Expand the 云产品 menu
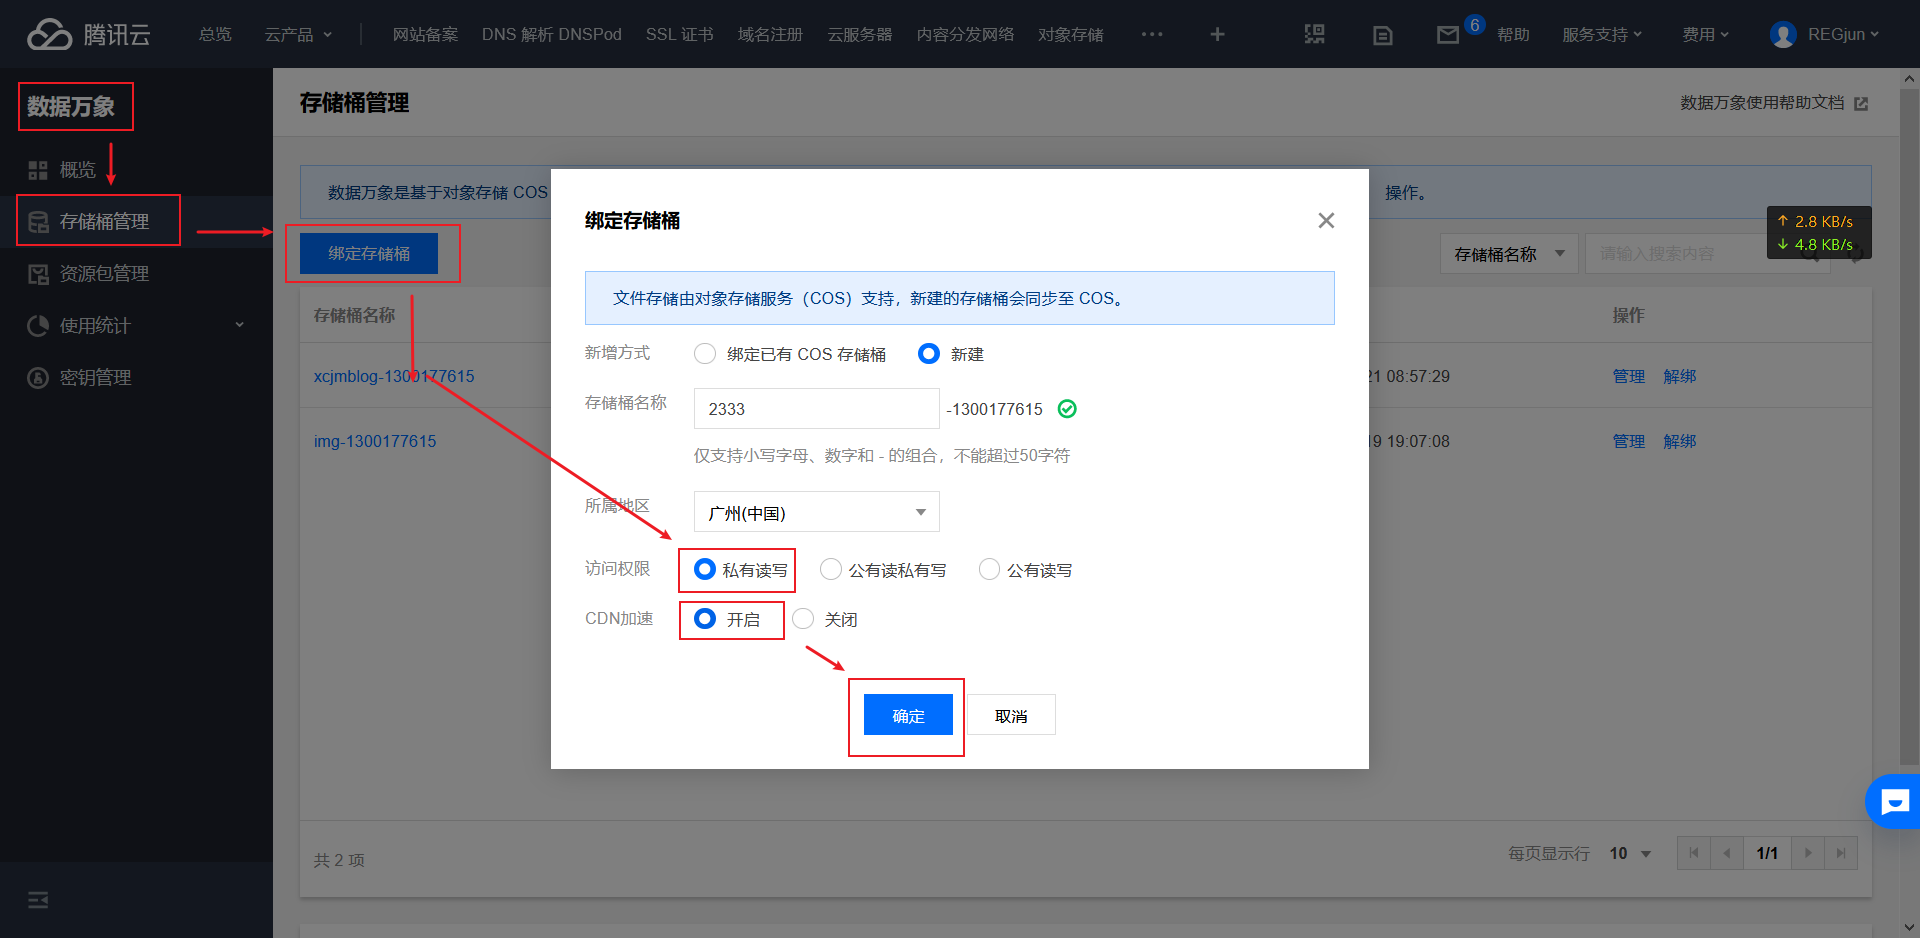The width and height of the screenshot is (1920, 938). [298, 35]
